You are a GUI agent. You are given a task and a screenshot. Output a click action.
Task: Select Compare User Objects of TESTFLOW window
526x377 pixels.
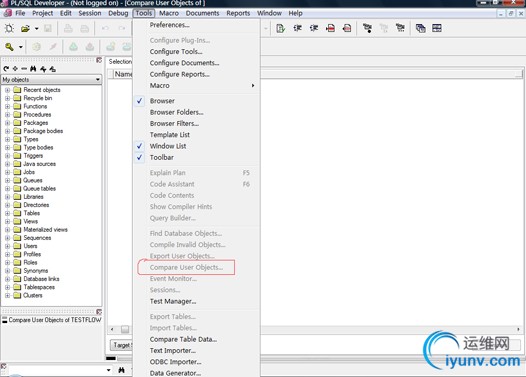(x=52, y=320)
